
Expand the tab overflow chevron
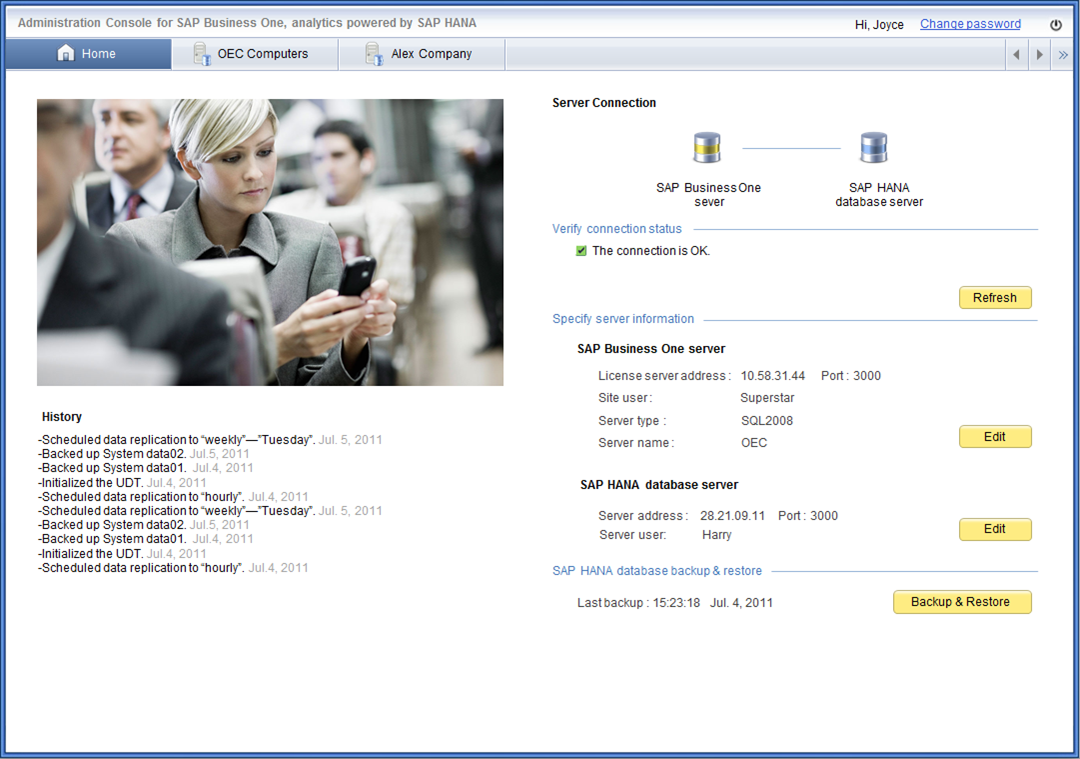1063,54
